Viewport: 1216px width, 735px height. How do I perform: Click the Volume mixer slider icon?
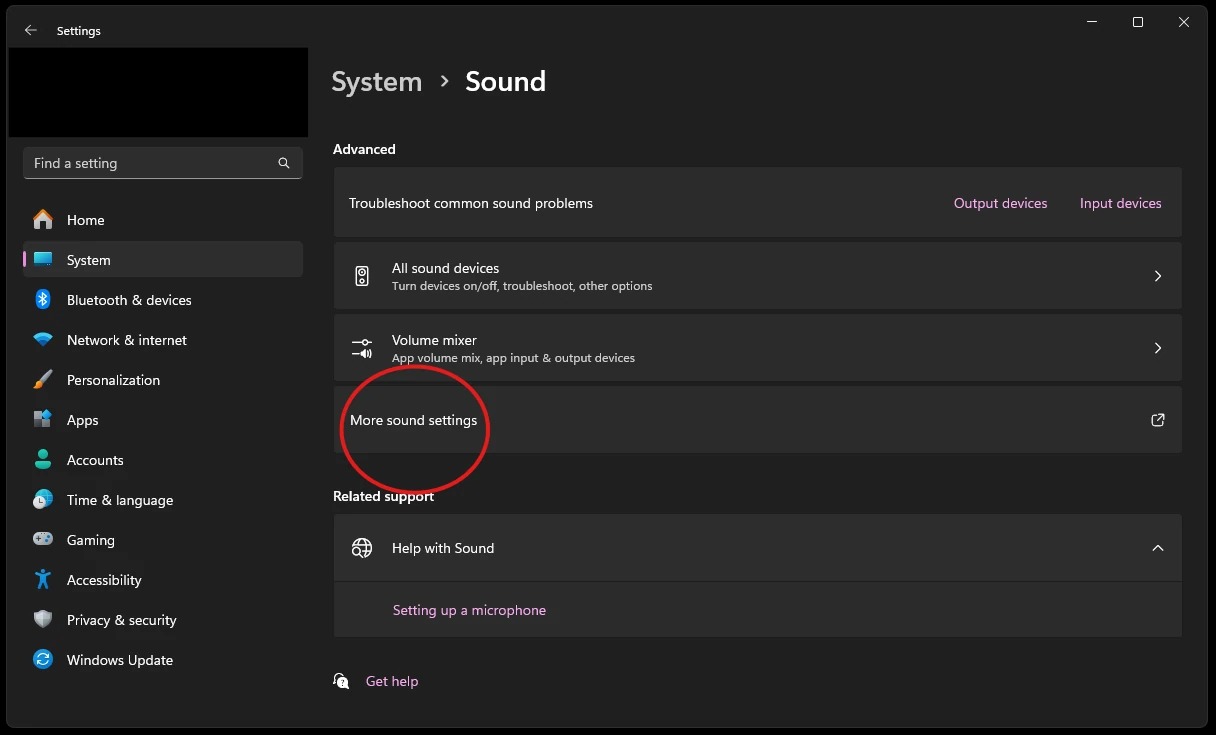pyautogui.click(x=362, y=348)
